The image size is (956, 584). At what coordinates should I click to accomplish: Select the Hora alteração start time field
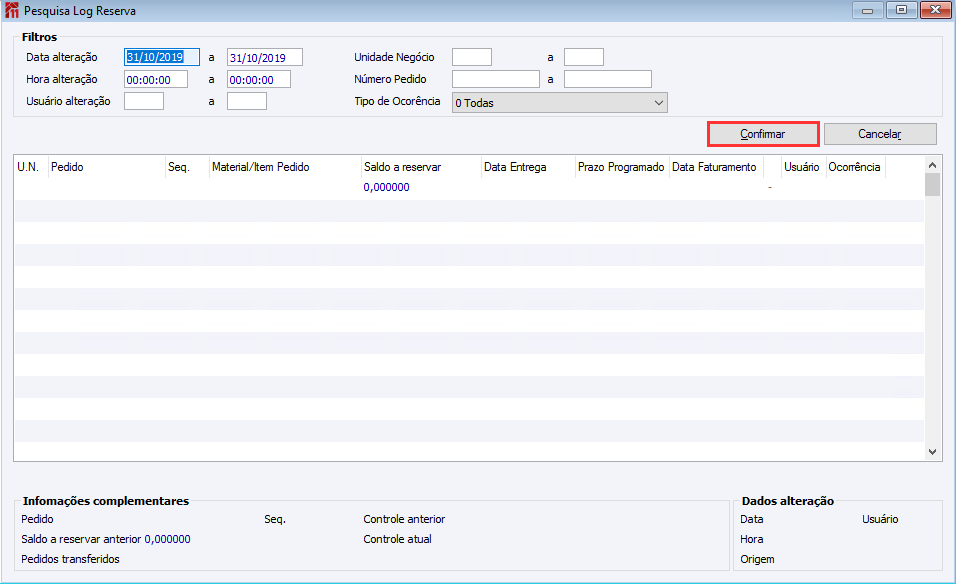156,79
